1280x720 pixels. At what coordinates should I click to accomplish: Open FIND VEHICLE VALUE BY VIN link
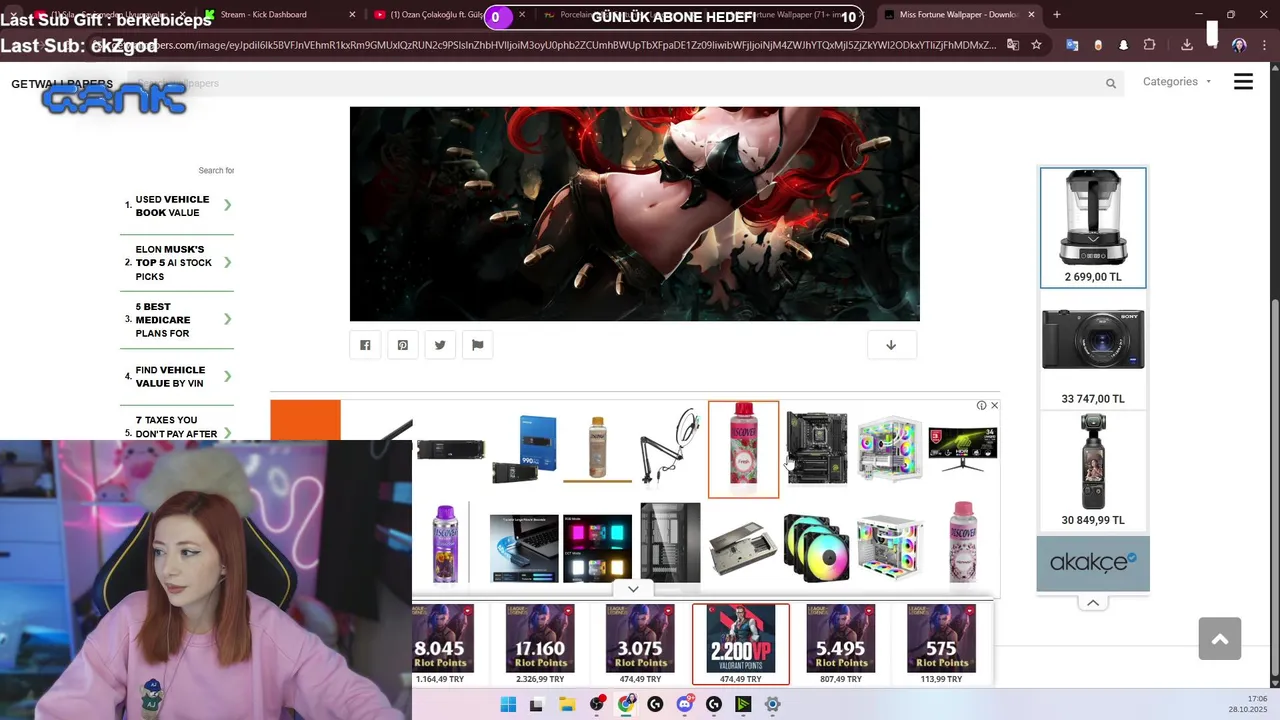pyautogui.click(x=170, y=377)
